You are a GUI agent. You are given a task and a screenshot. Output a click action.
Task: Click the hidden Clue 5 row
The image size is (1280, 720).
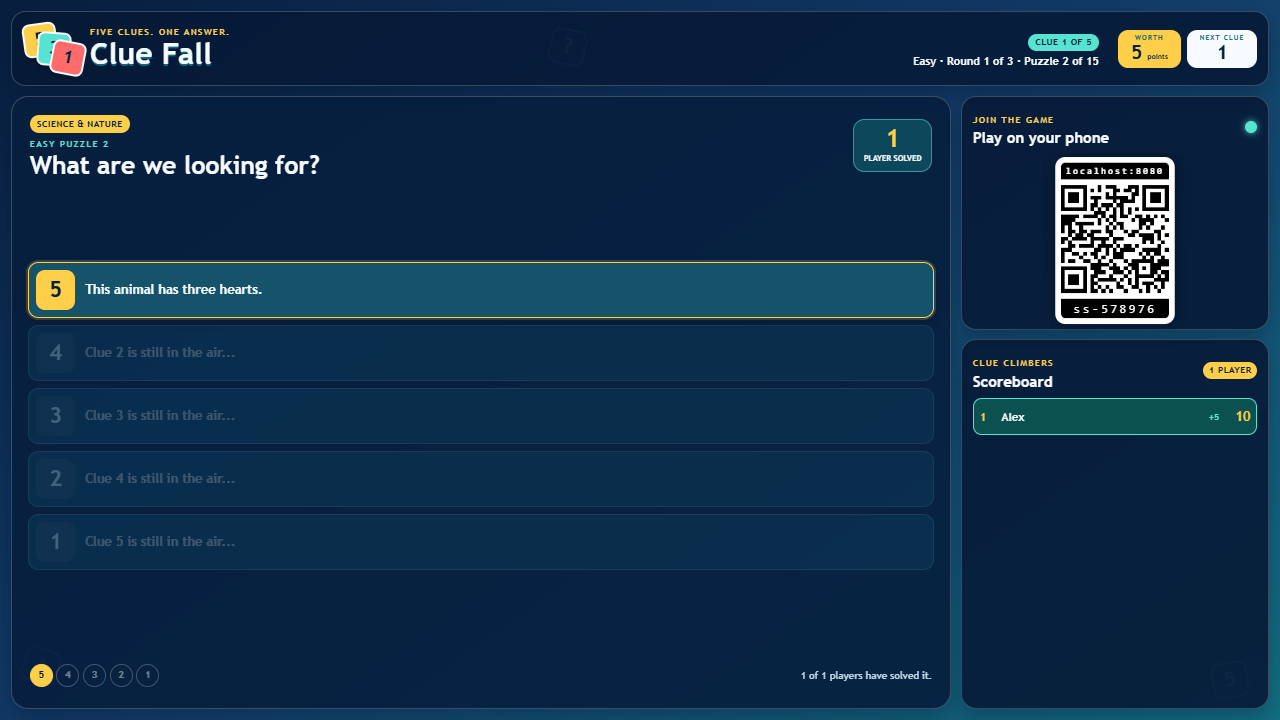coord(481,542)
